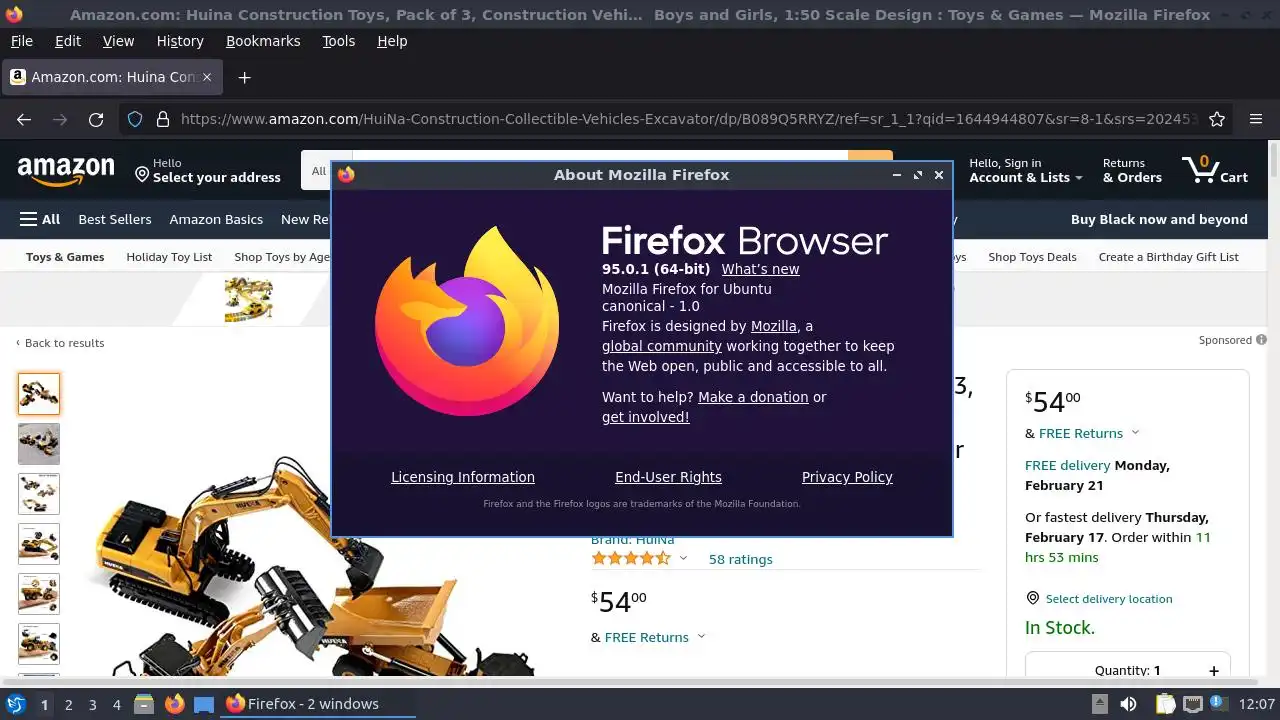Open the Quantity: 1 dropdown

click(1127, 670)
